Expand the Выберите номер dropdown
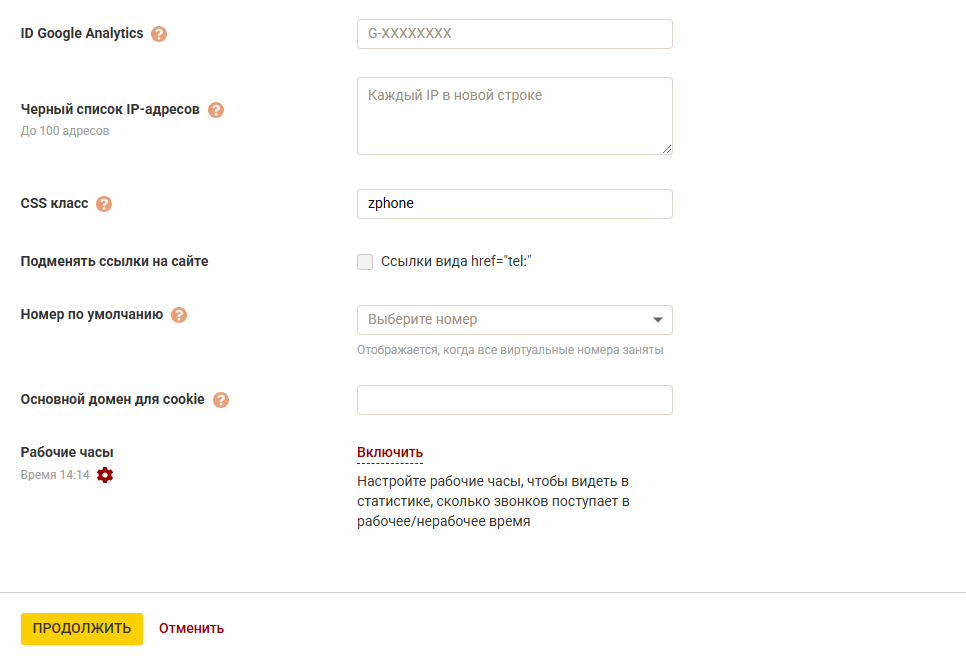The height and width of the screenshot is (660, 966). (x=514, y=320)
